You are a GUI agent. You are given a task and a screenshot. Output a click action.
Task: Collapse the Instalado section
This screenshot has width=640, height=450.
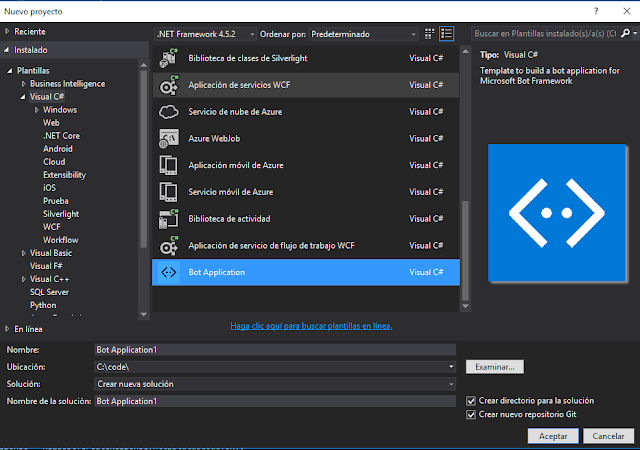click(7, 50)
